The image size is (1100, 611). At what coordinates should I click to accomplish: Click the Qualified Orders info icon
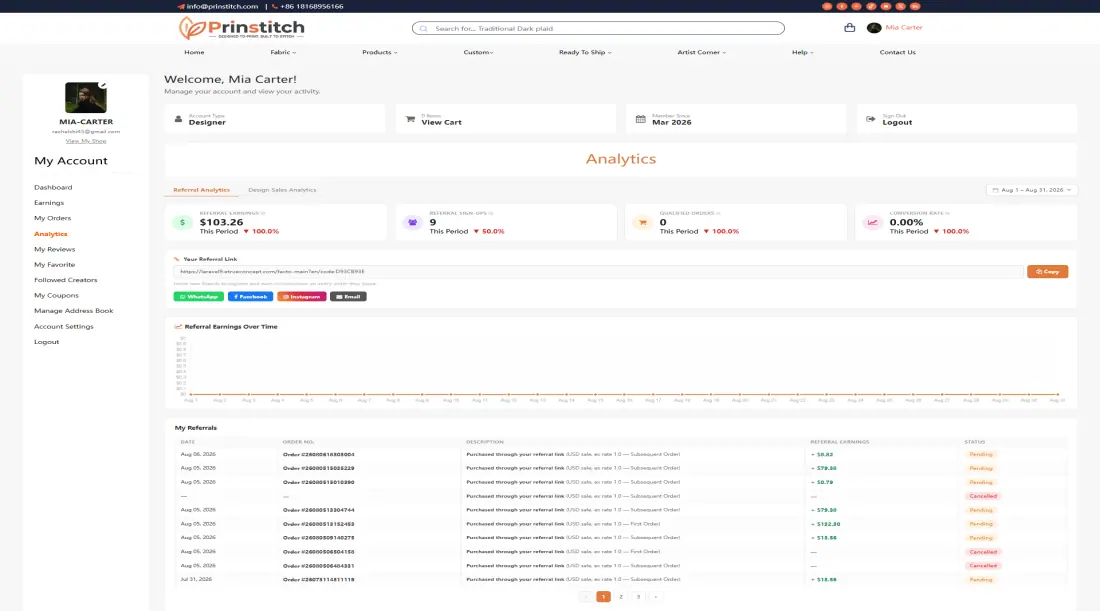pyautogui.click(x=718, y=213)
